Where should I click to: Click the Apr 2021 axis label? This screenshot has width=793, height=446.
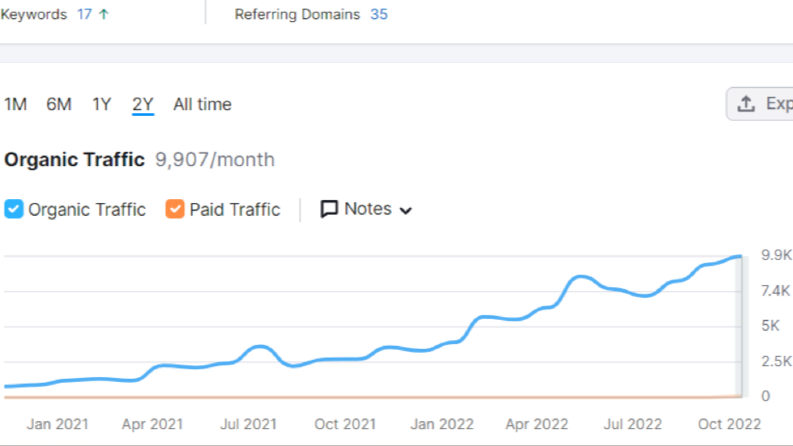[x=152, y=424]
